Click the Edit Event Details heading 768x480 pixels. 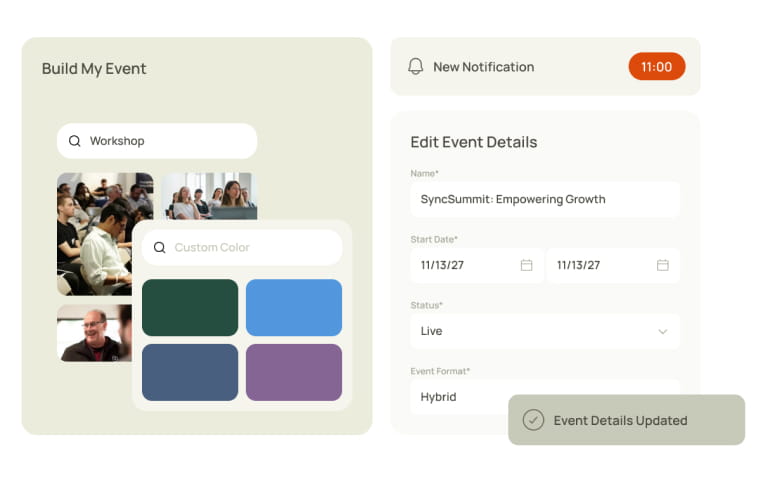[474, 142]
